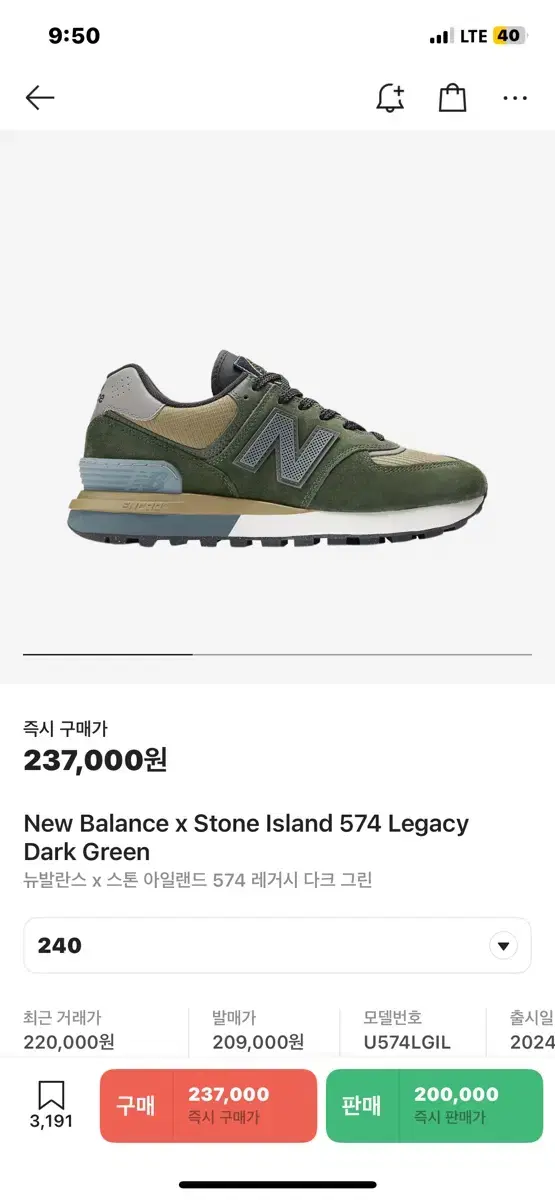Tap the 200,000 즉시 판매가 price
Image resolution: width=555 pixels, height=1200 pixels.
pos(456,1106)
